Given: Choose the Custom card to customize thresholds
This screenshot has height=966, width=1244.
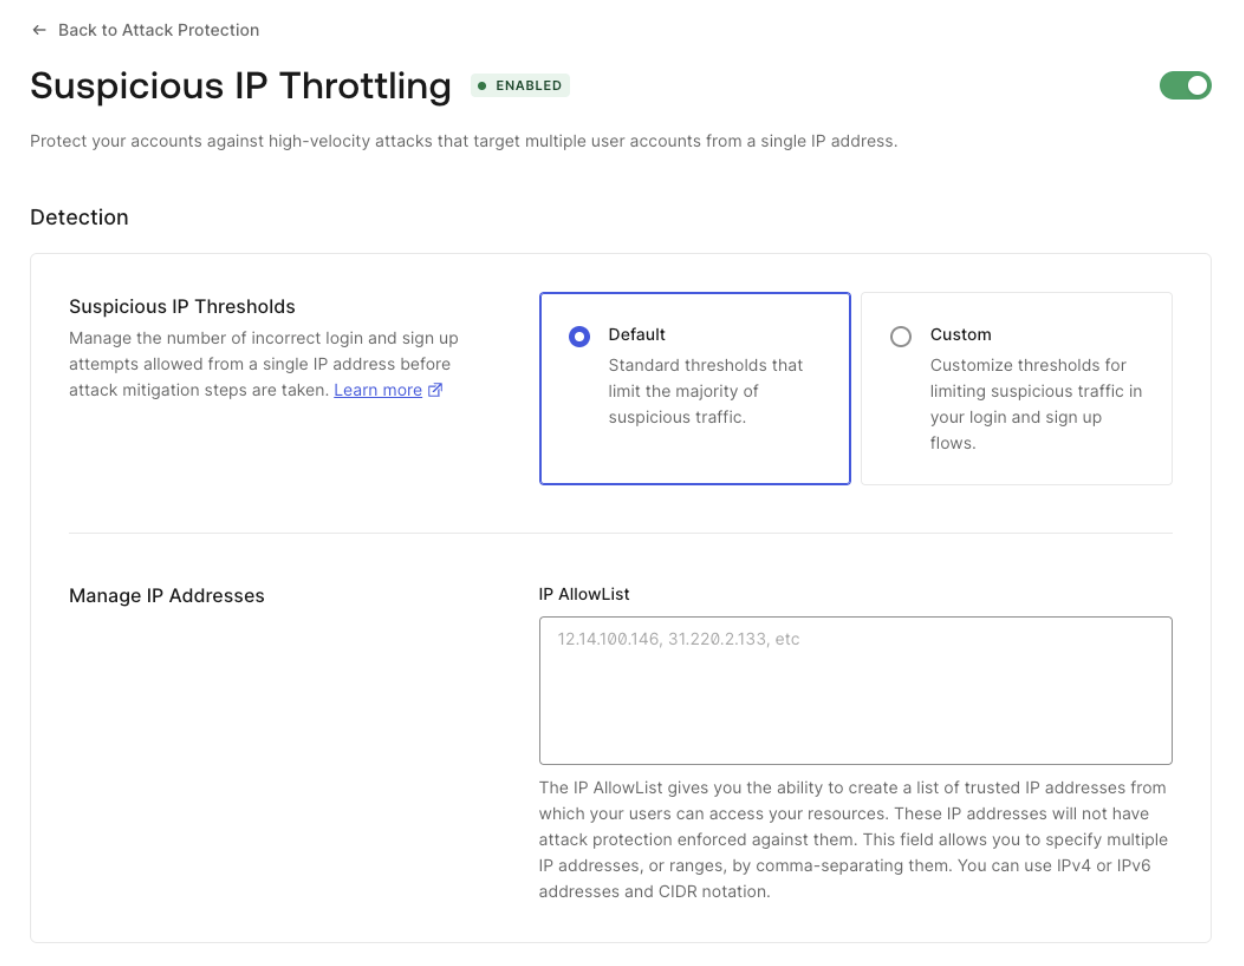Looking at the screenshot, I should (1016, 388).
